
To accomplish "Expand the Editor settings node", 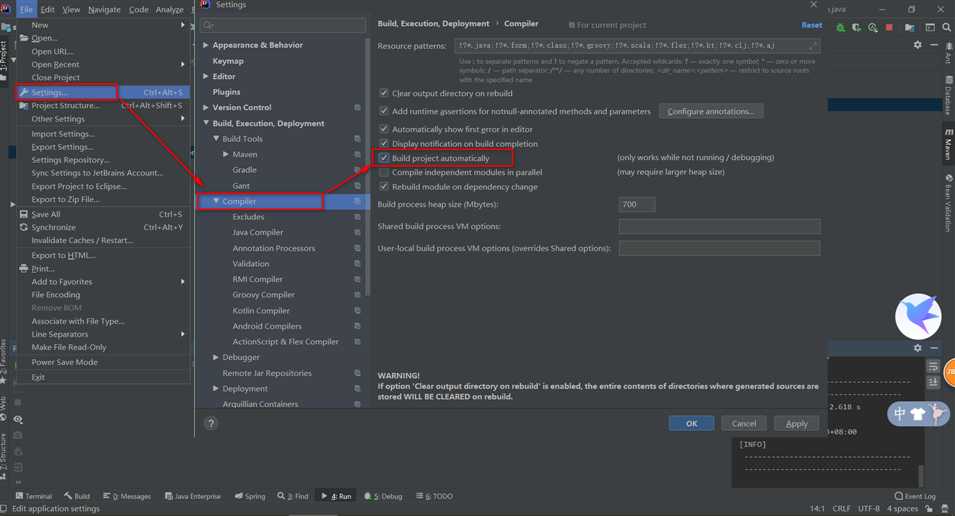I will pos(206,76).
